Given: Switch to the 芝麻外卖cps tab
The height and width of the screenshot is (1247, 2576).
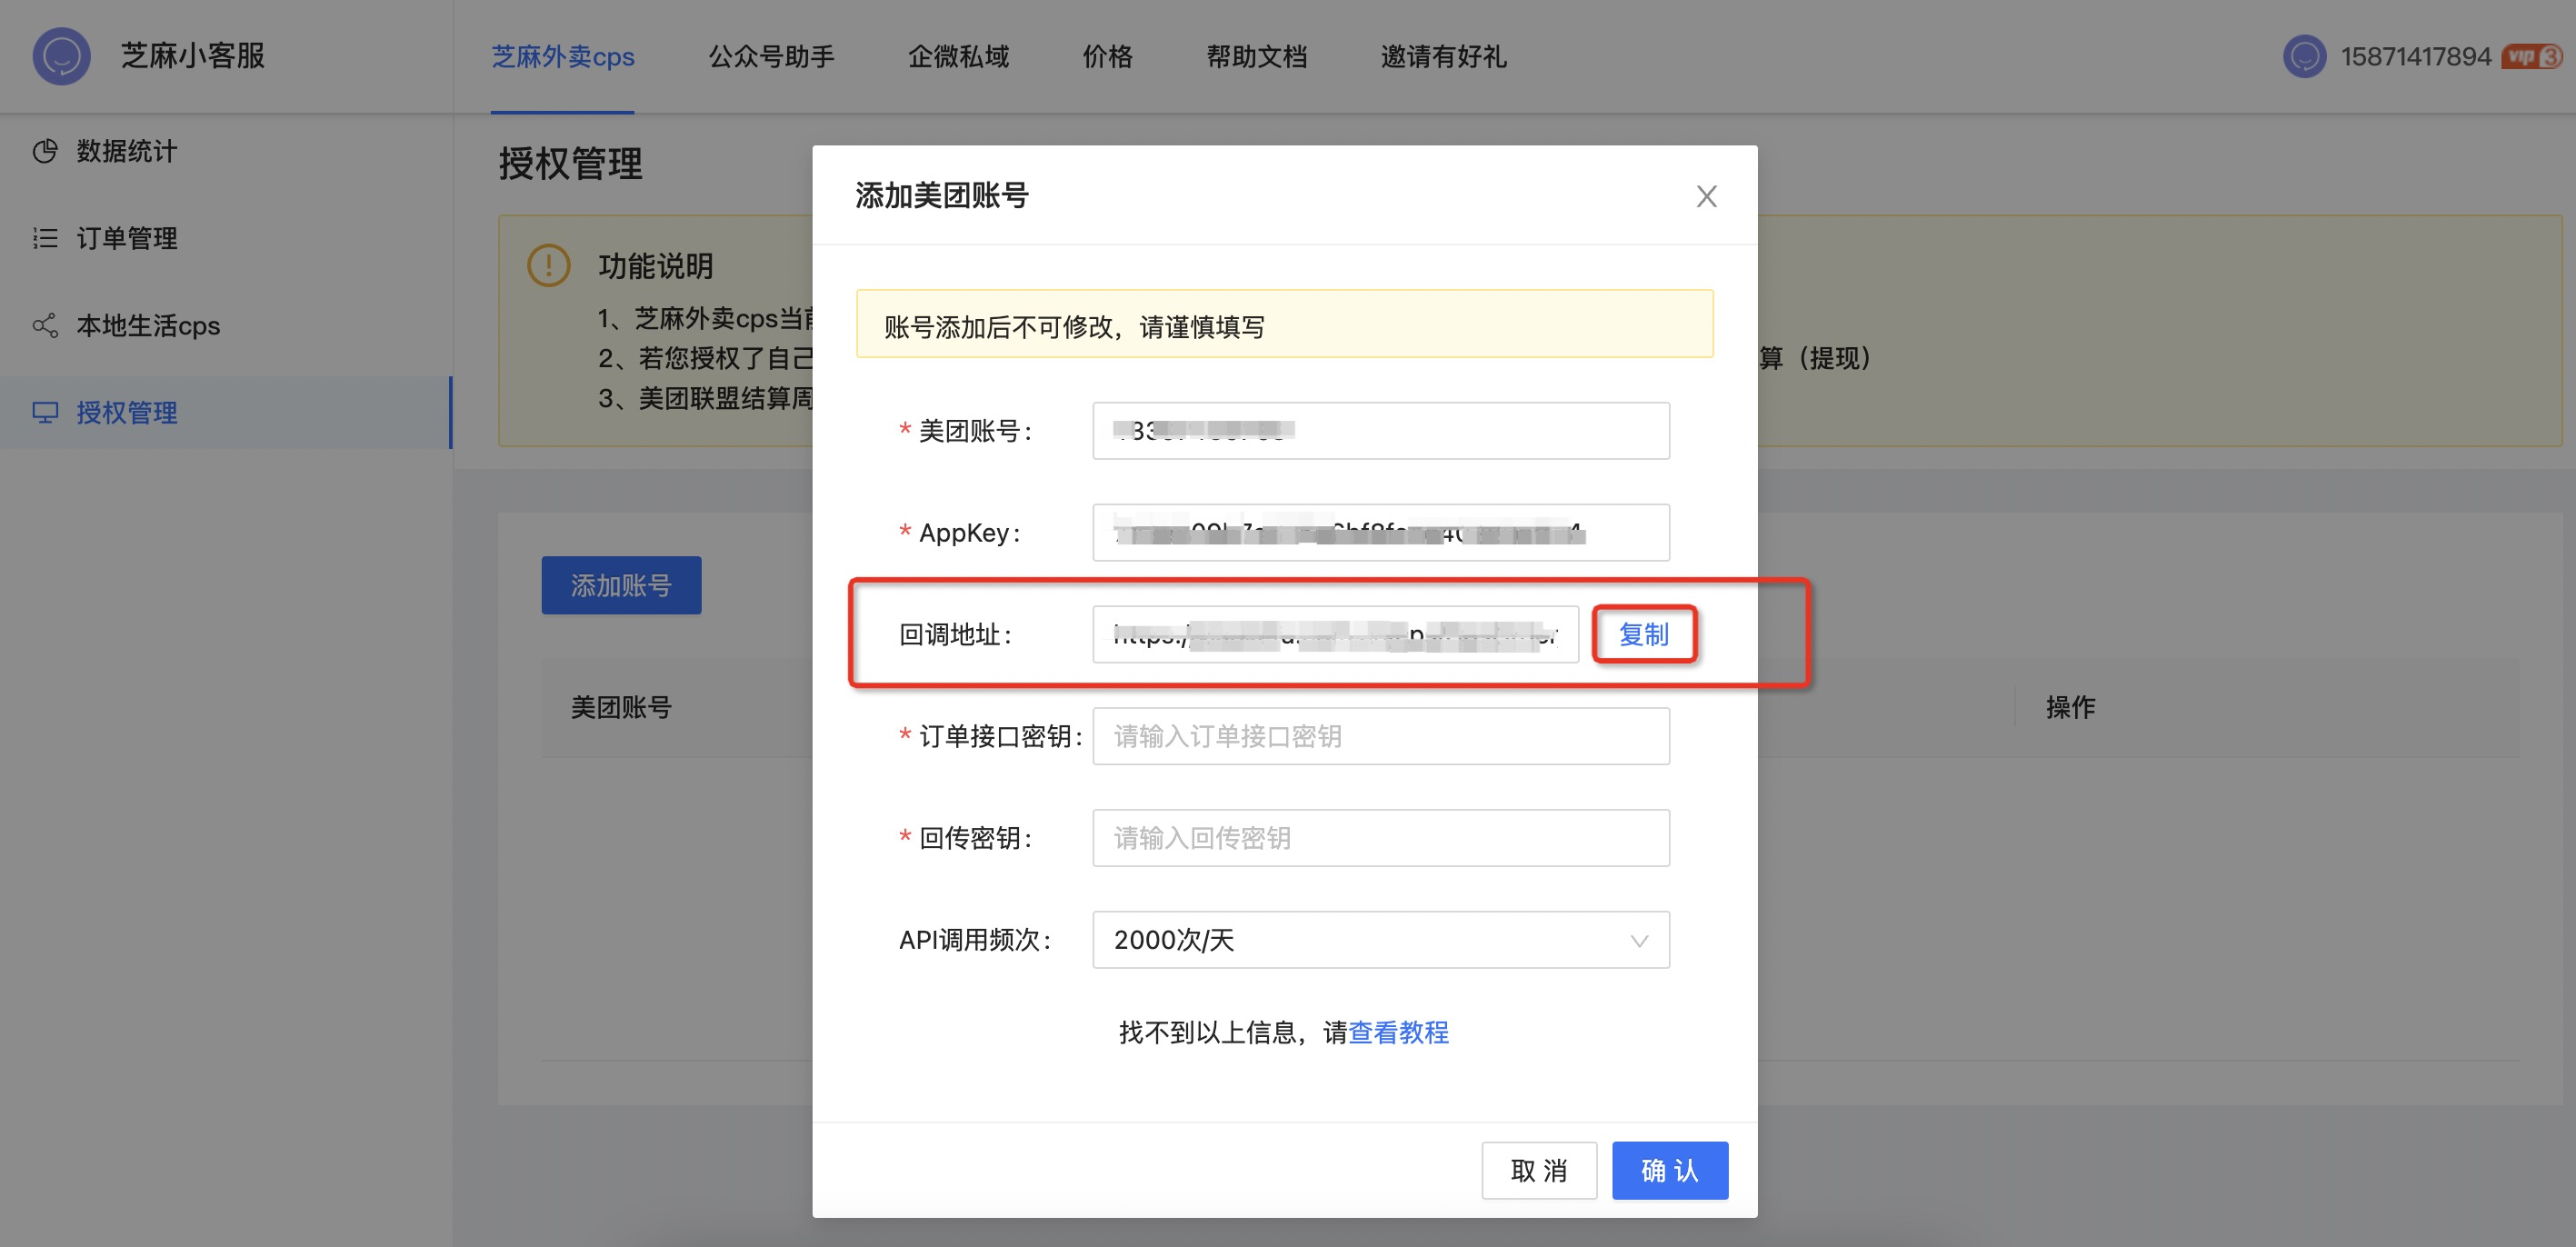Looking at the screenshot, I should click(563, 56).
